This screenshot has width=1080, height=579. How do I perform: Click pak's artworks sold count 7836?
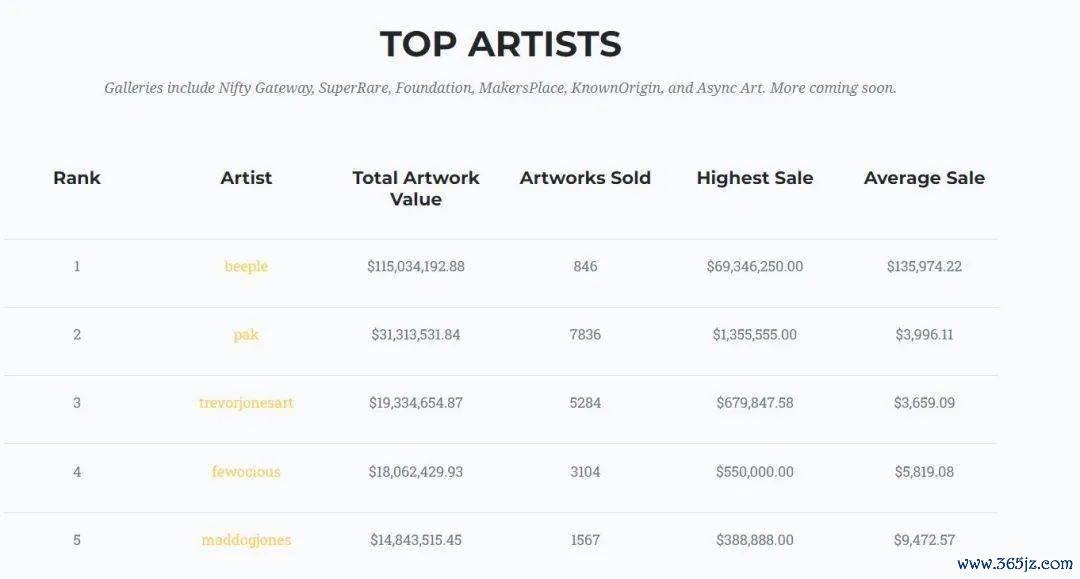585,335
